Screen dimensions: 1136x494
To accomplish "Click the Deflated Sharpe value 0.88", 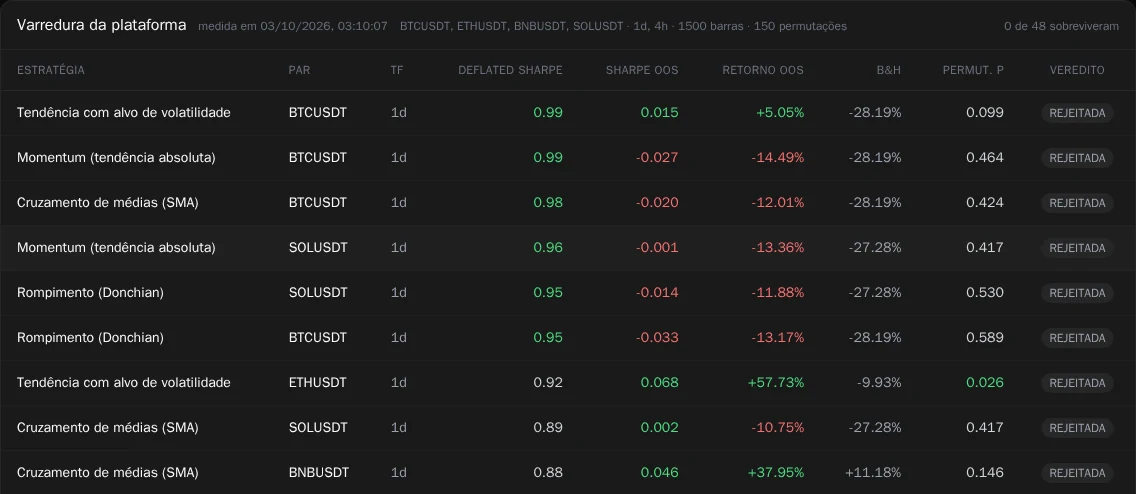I will 548,472.
